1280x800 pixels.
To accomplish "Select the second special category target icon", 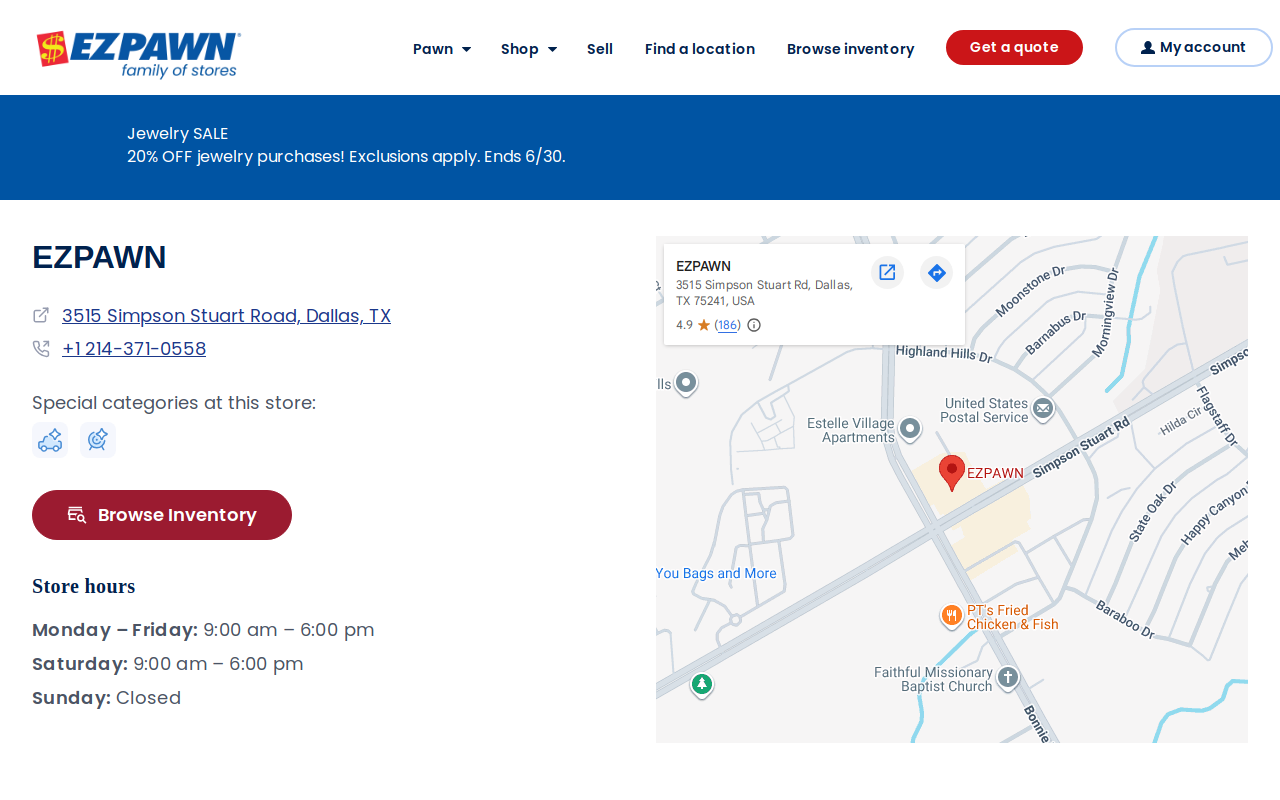I will pyautogui.click(x=98, y=440).
